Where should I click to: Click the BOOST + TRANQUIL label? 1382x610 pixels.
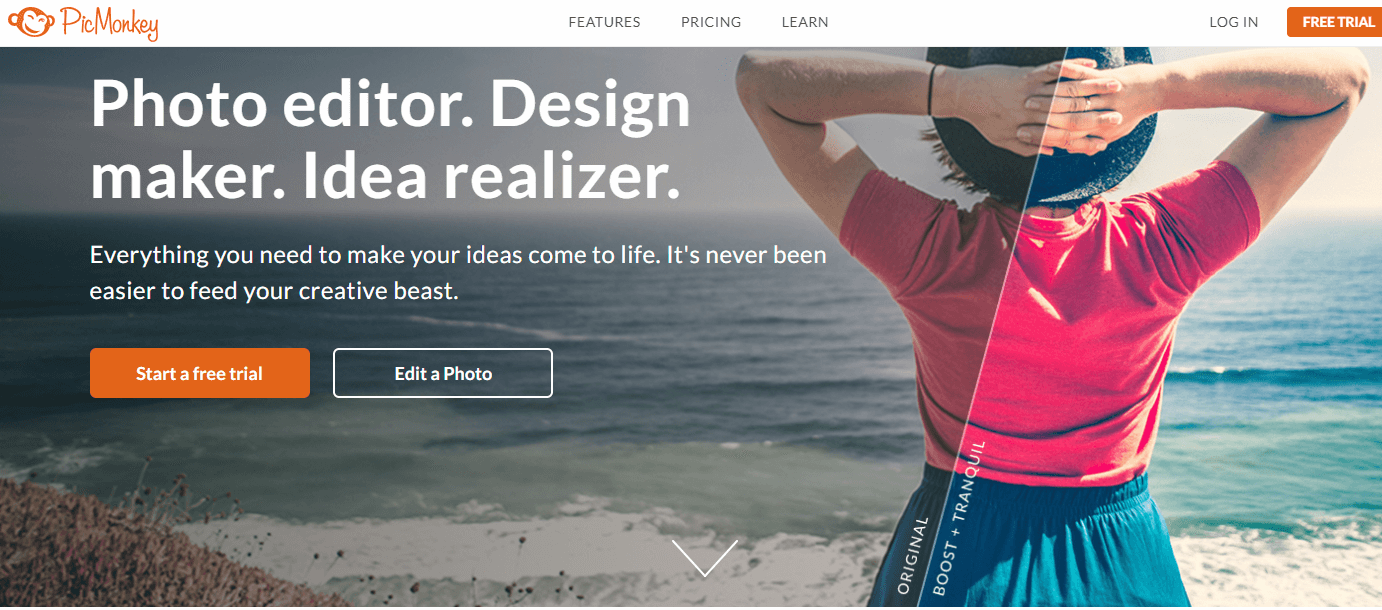pos(958,518)
